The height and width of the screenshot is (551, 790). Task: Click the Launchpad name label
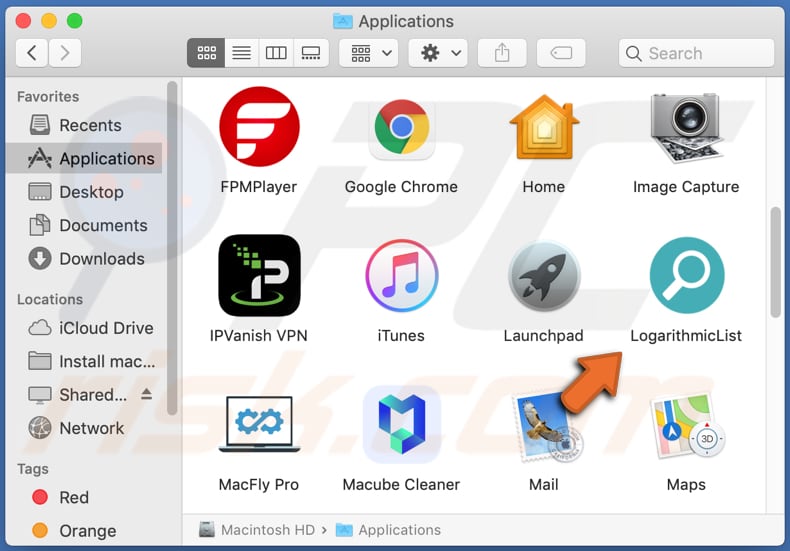click(x=544, y=336)
